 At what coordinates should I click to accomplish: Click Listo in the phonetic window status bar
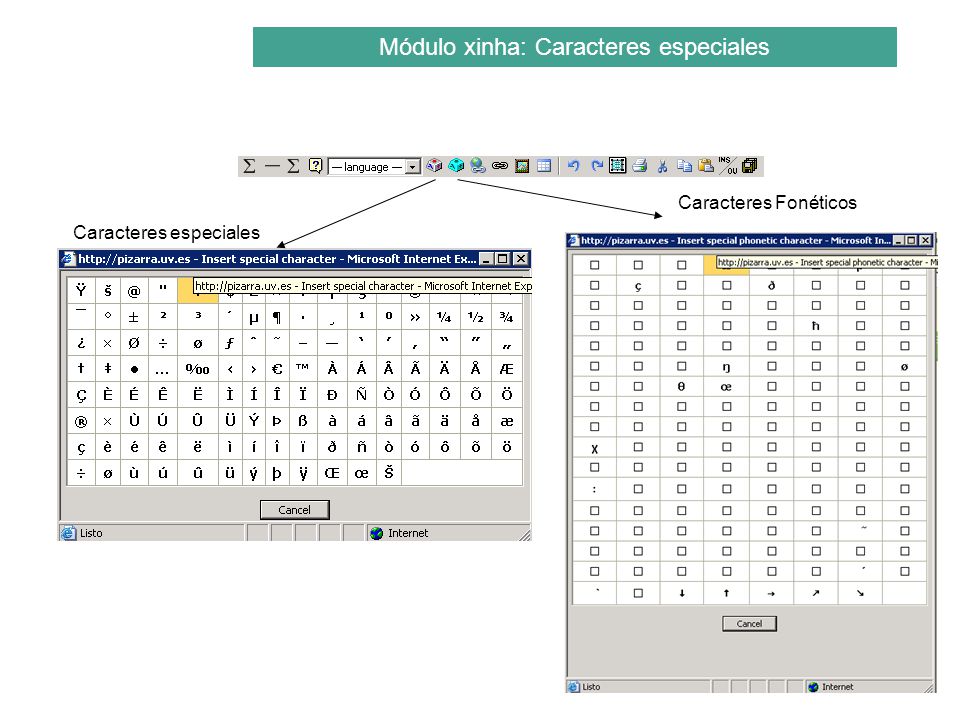point(585,687)
